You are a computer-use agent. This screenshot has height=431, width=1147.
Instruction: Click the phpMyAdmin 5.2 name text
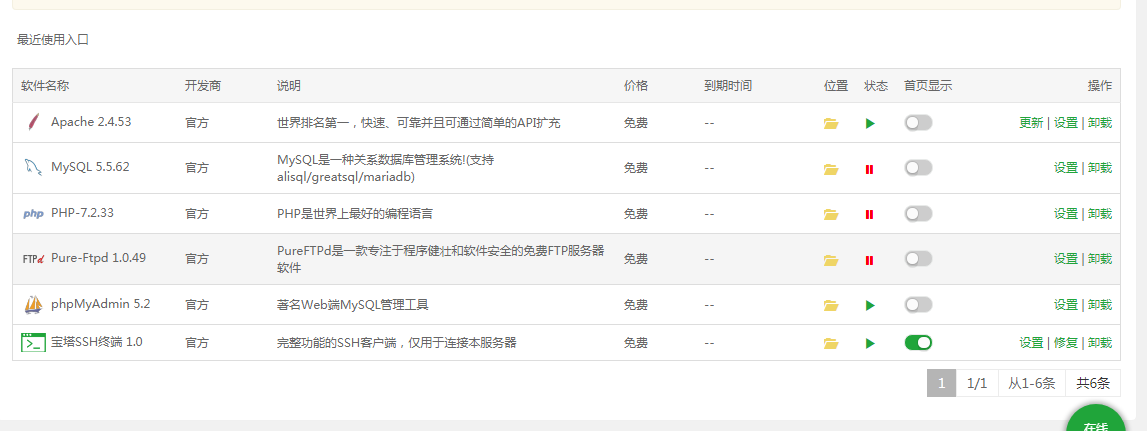tap(101, 304)
